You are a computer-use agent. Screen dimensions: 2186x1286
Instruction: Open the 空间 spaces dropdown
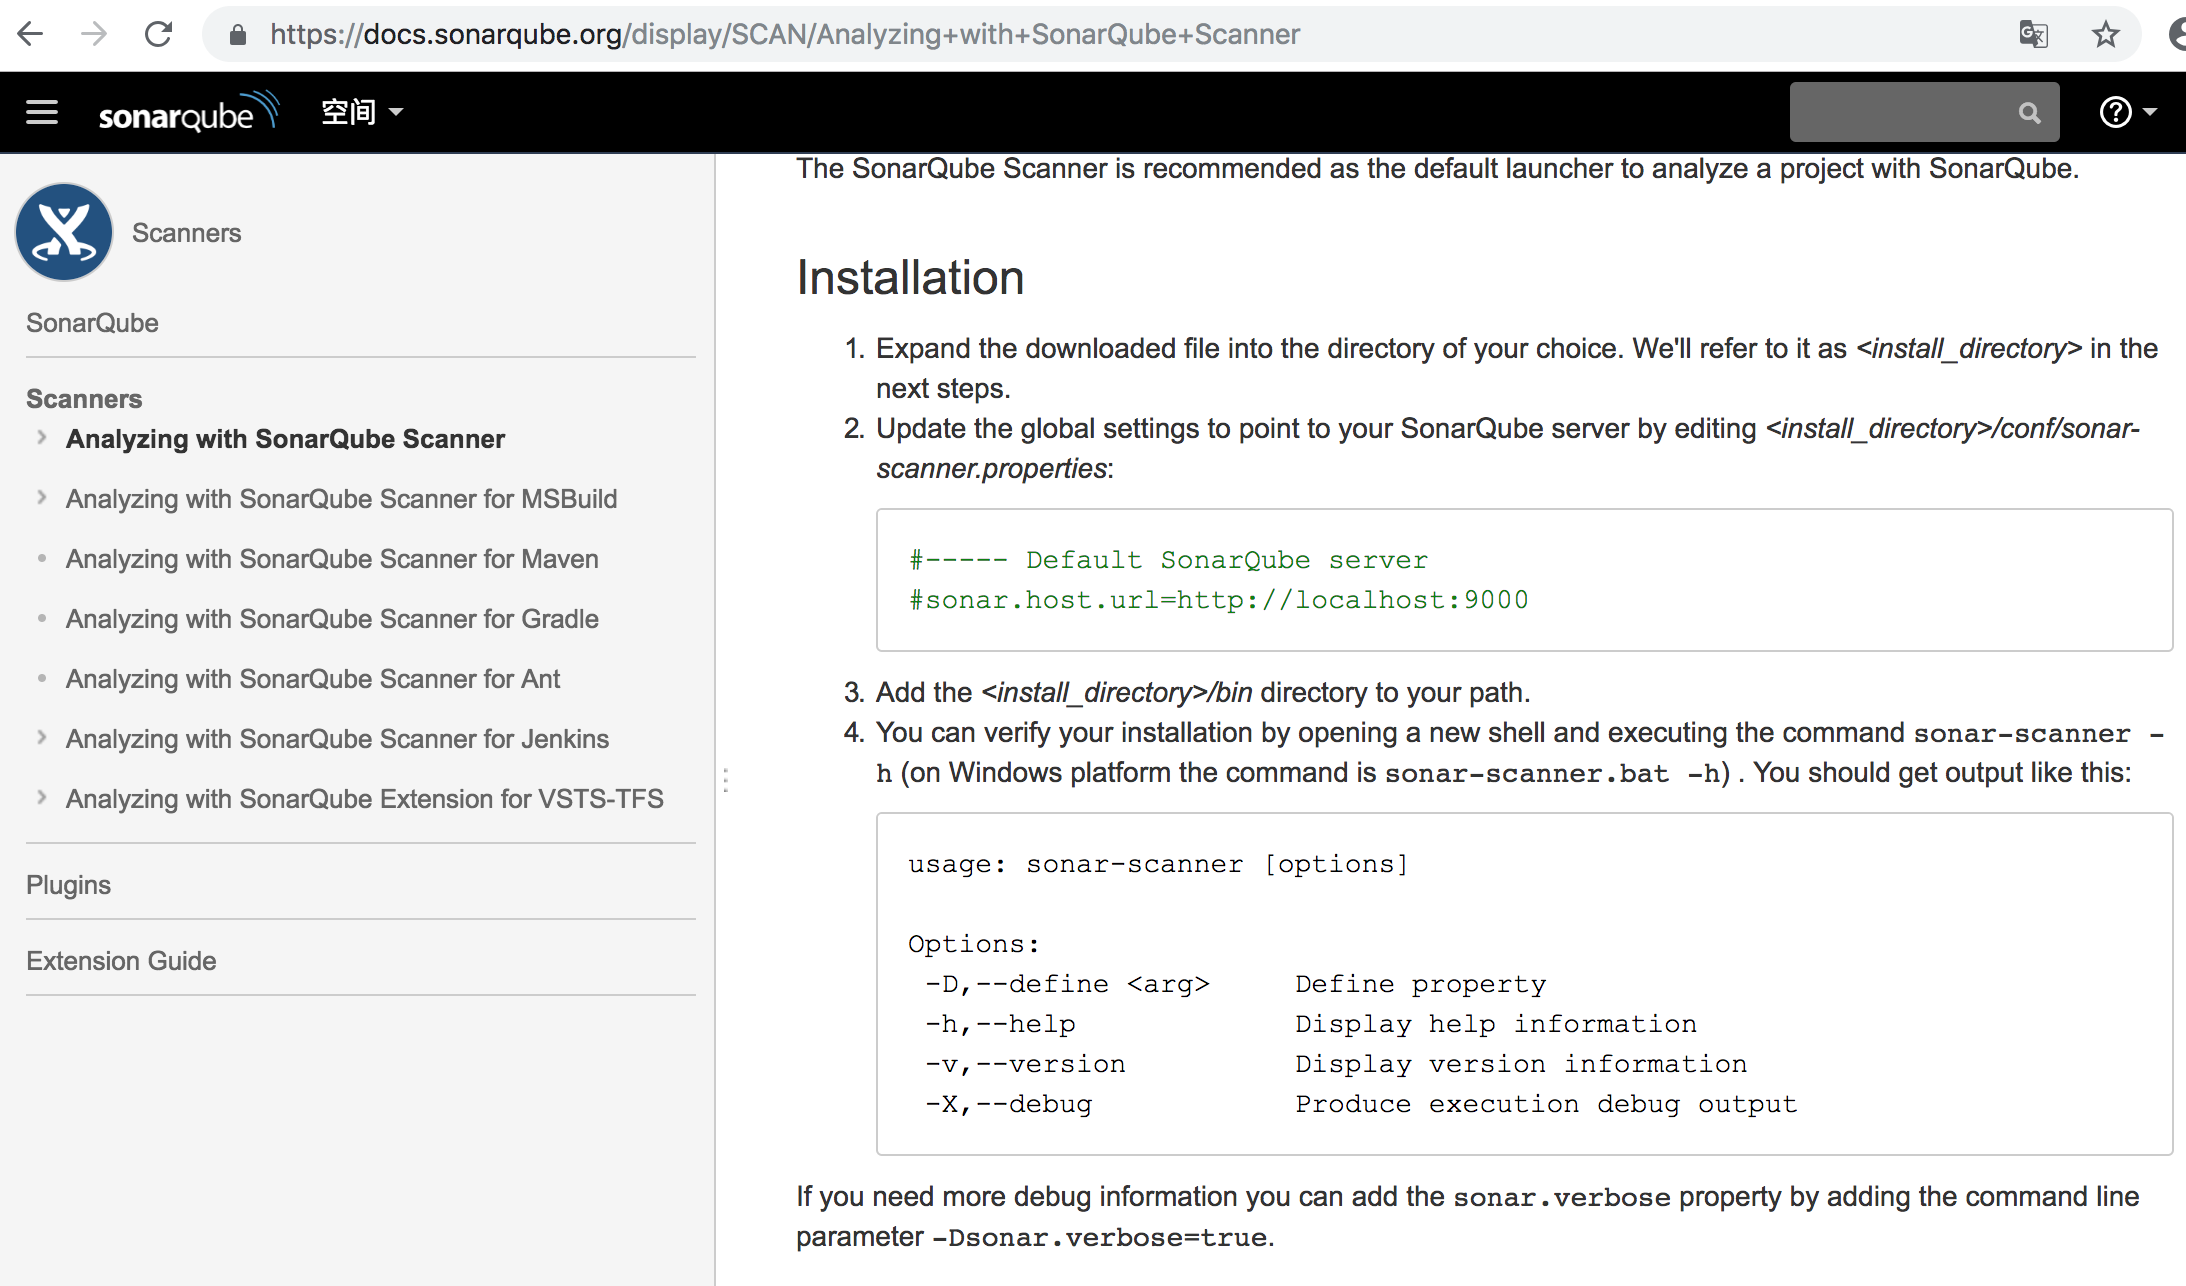pyautogui.click(x=362, y=112)
